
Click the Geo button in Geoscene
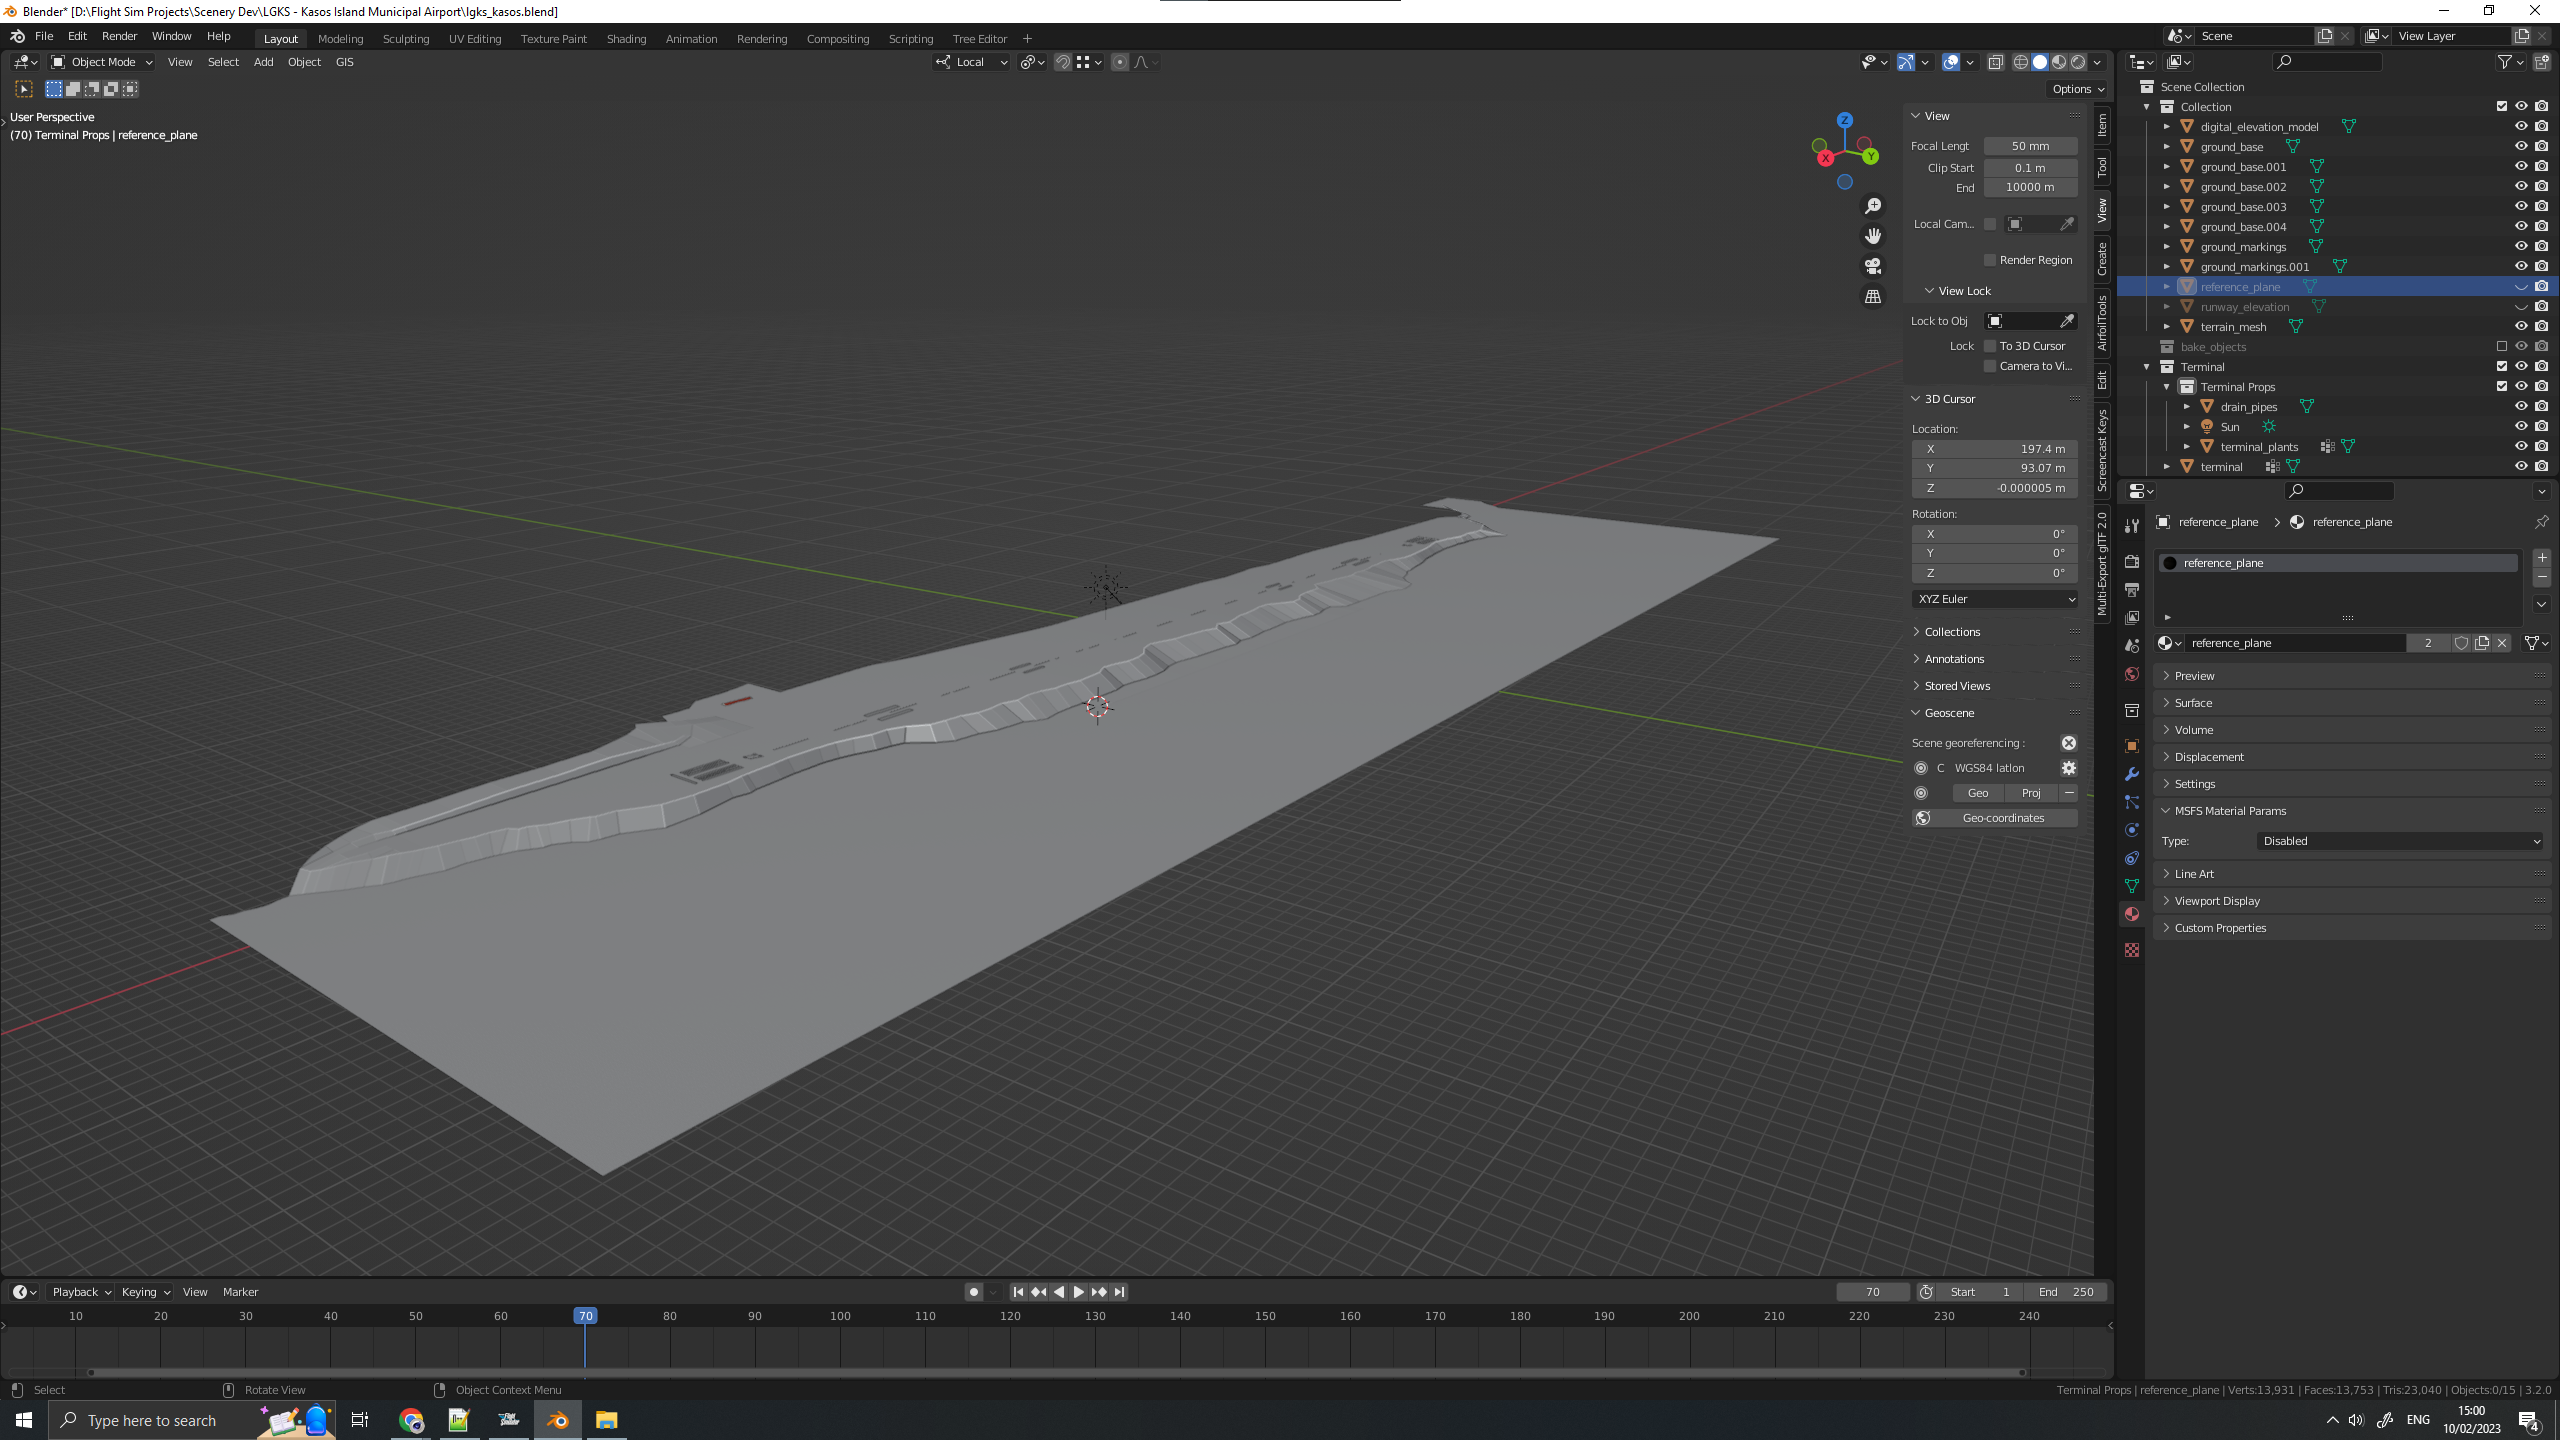click(x=1978, y=793)
